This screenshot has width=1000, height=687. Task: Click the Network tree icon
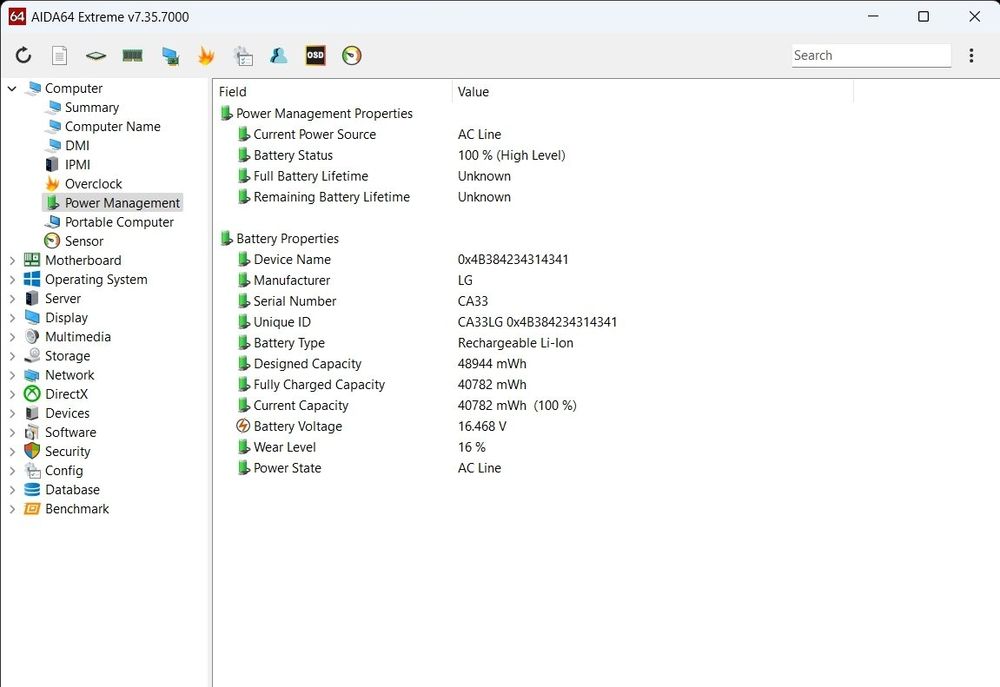[x=32, y=375]
